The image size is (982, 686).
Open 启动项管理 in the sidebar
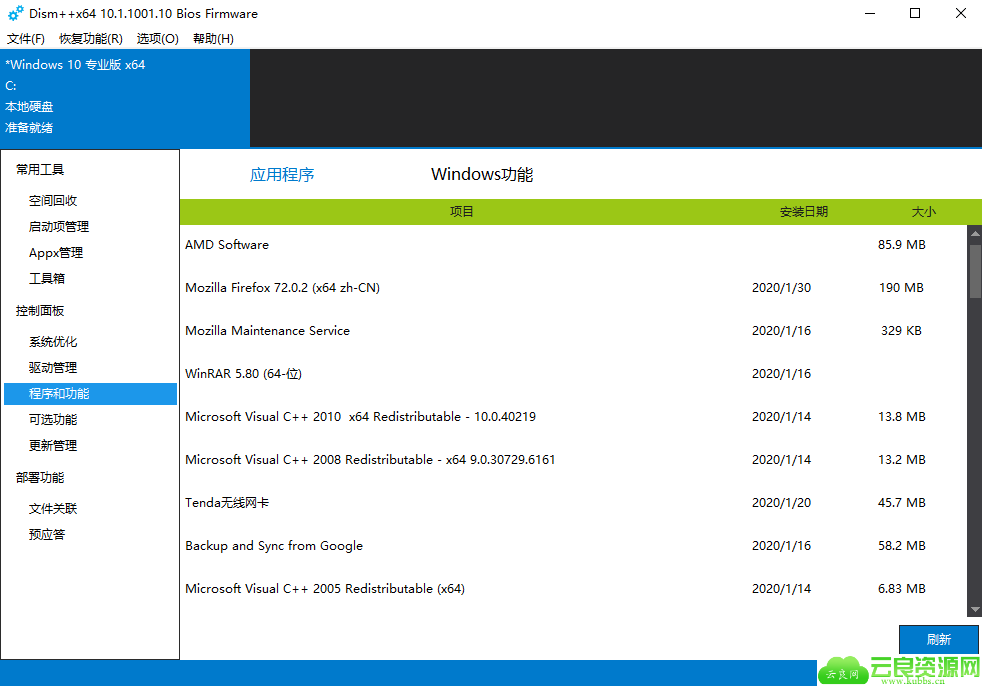[x=59, y=227]
